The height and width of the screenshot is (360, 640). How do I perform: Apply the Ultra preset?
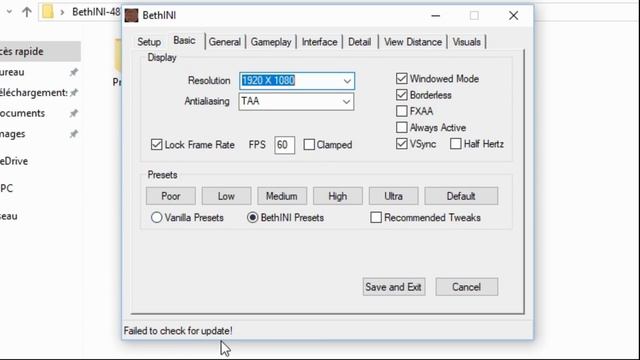[x=393, y=196]
